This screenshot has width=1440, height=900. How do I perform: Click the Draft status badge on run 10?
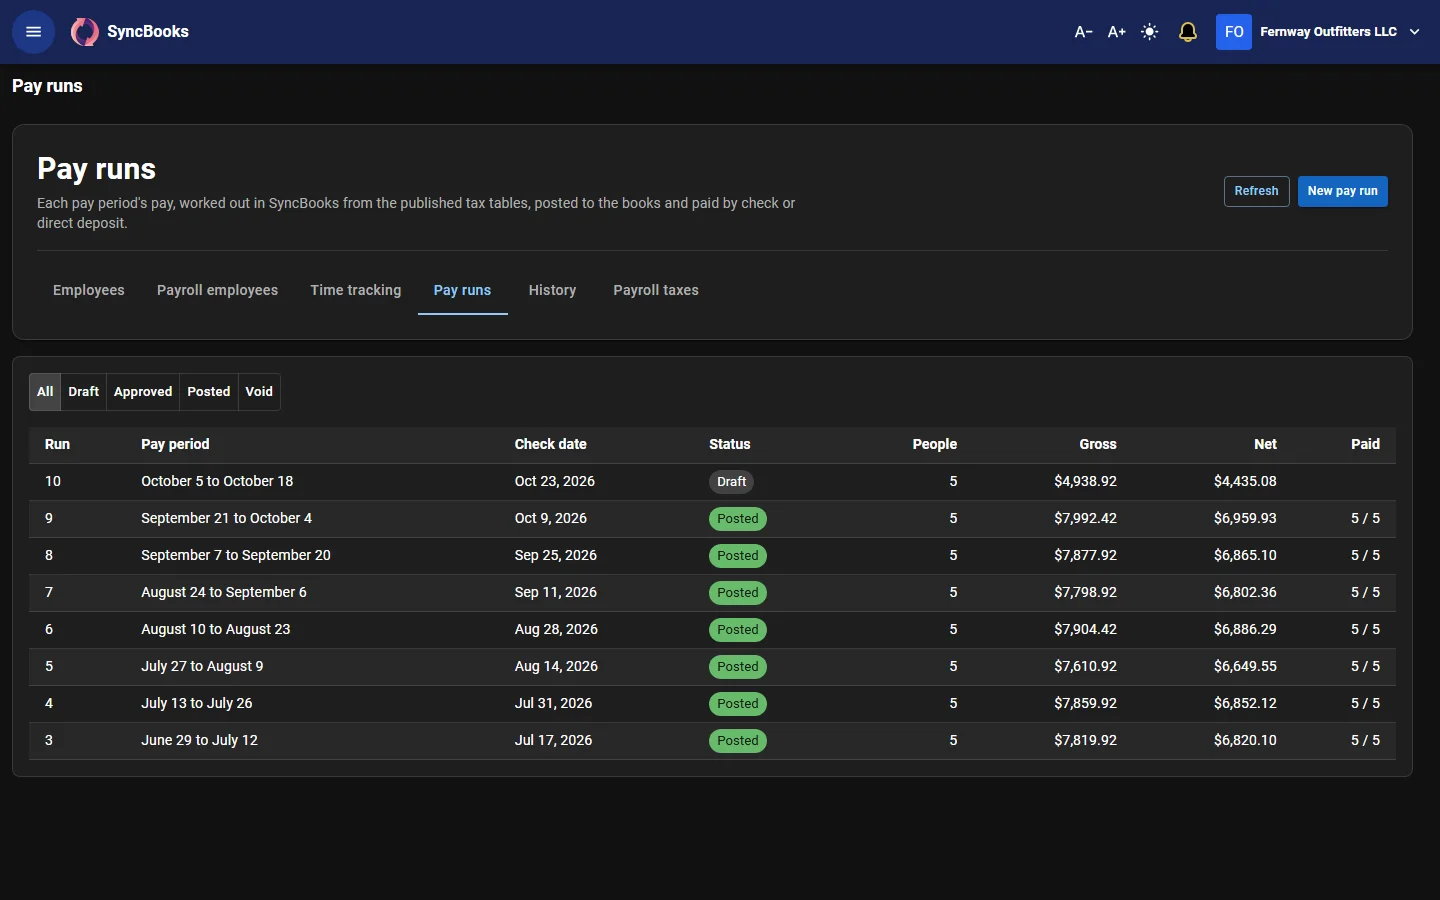coord(732,482)
